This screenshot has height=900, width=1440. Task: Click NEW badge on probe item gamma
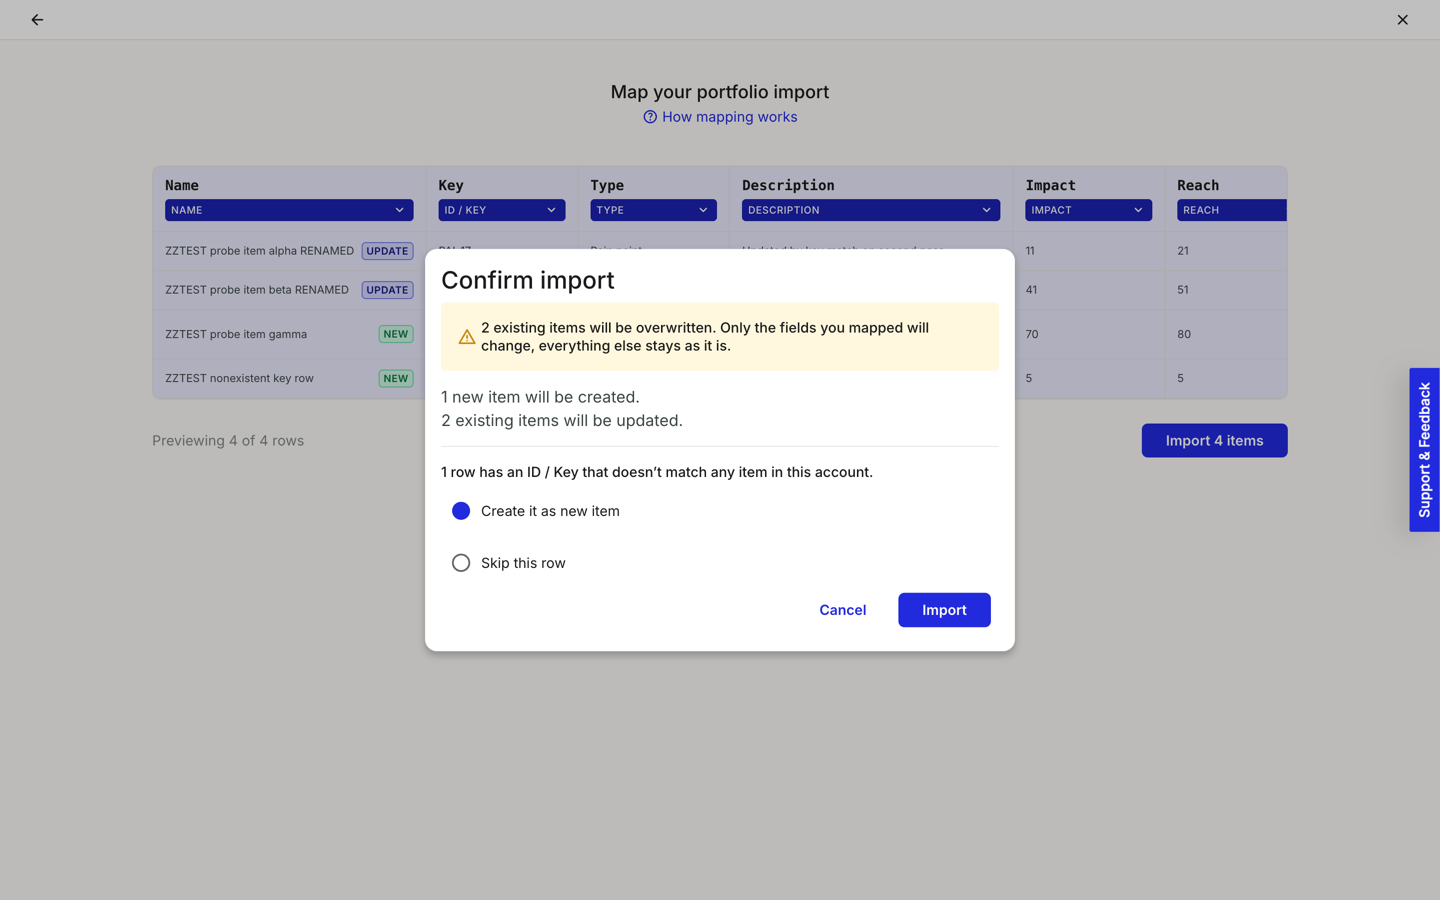[396, 334]
